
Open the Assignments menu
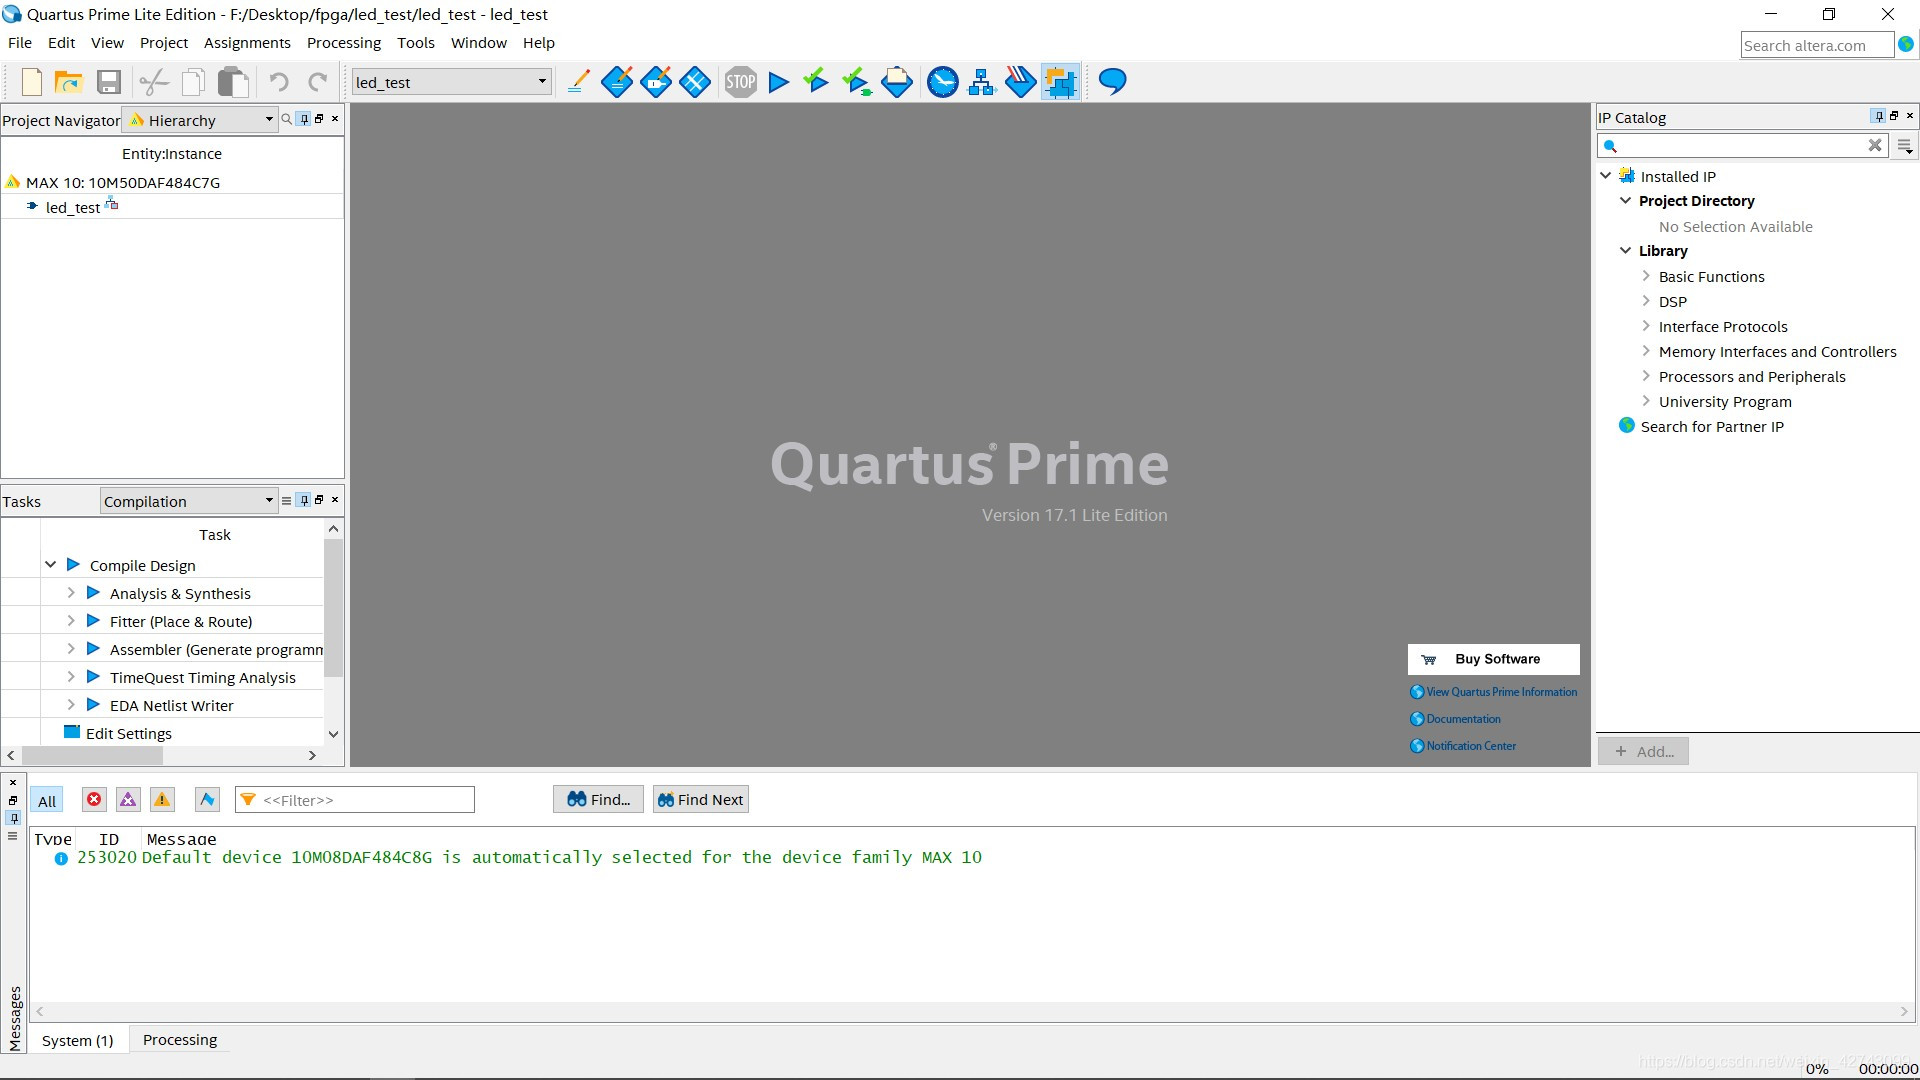click(x=247, y=43)
